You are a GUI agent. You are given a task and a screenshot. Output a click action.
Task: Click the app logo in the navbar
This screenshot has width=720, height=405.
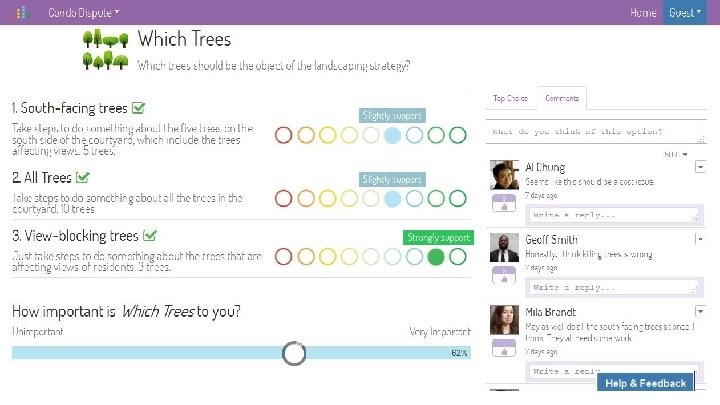tap(22, 12)
